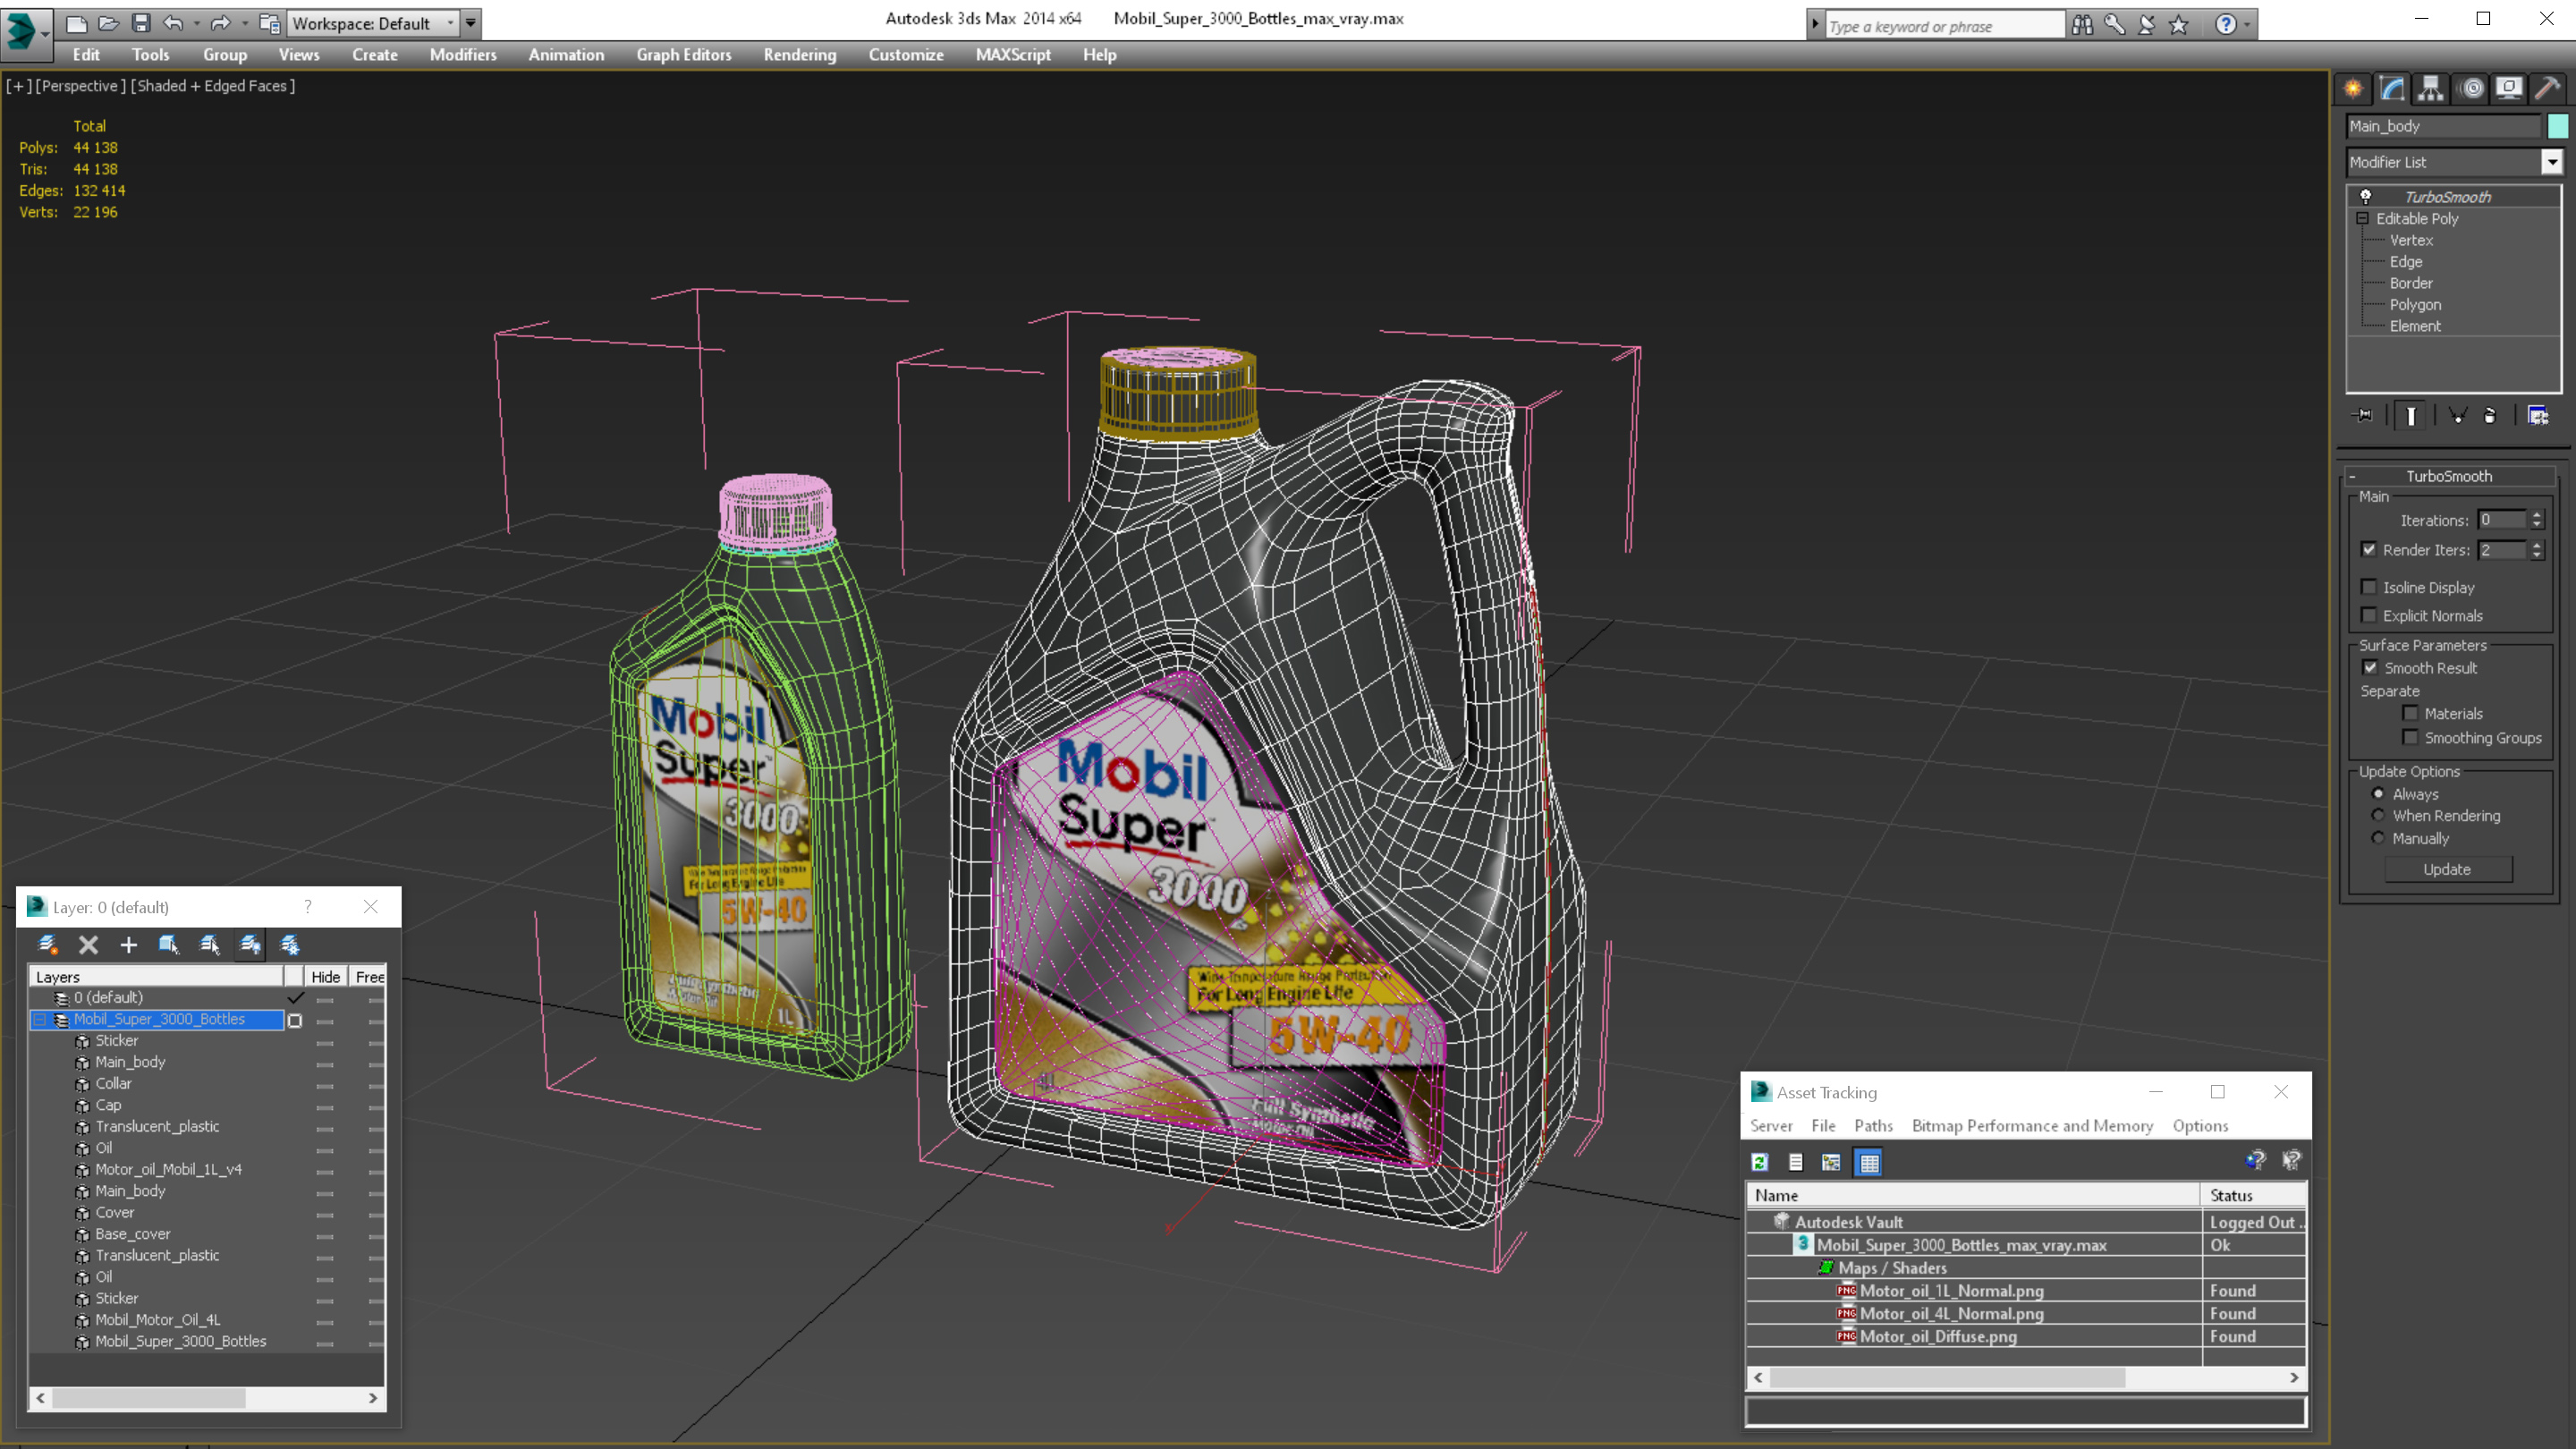Select the When Rendering update option
This screenshot has width=2576, height=1449.
2378,815
